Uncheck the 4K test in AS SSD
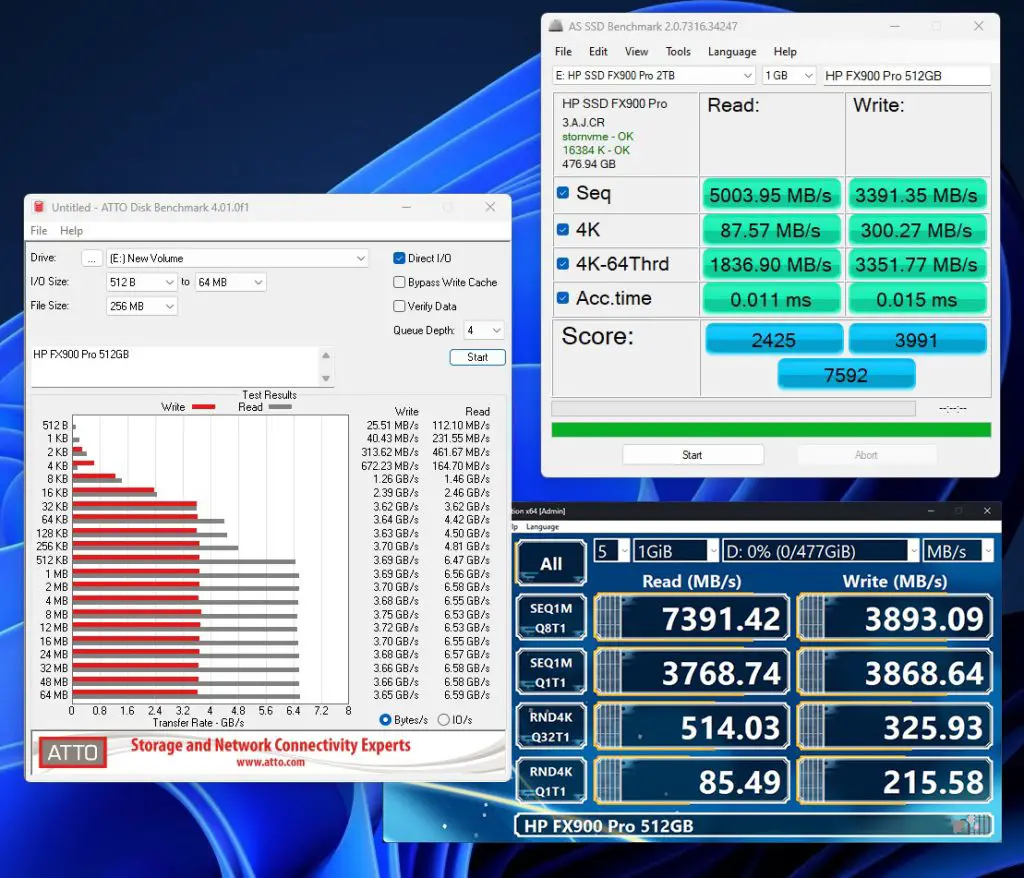This screenshot has height=878, width=1024. (x=562, y=229)
